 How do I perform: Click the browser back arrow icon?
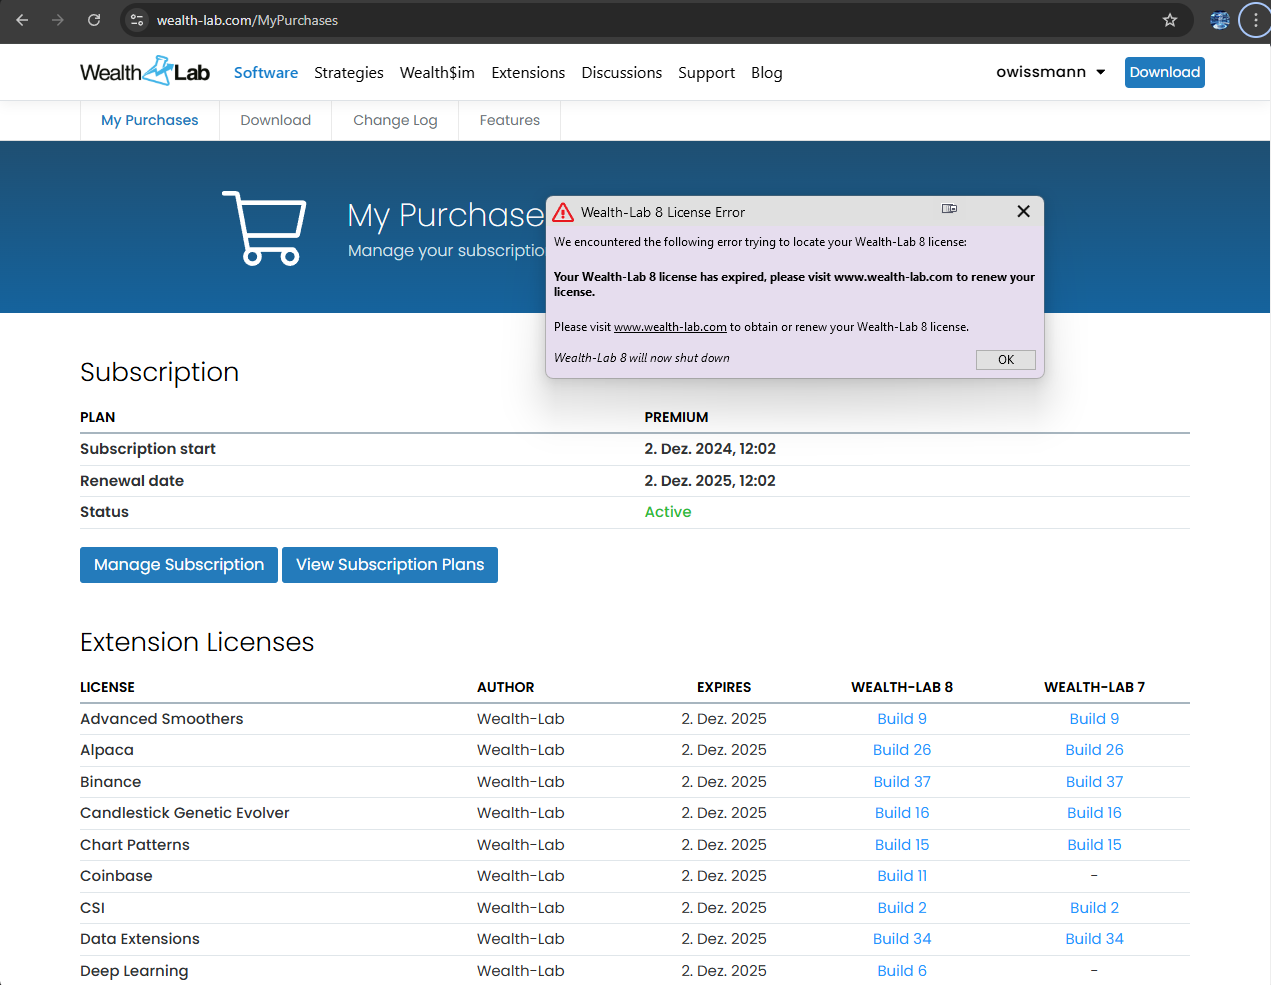click(22, 20)
